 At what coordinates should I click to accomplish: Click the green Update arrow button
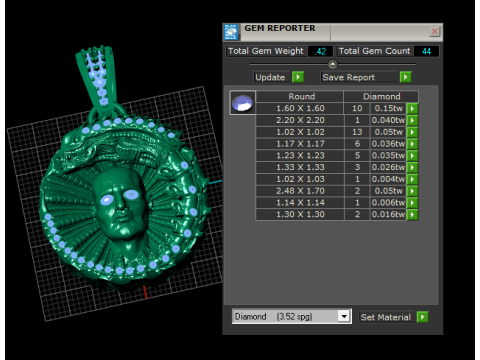coord(298,77)
